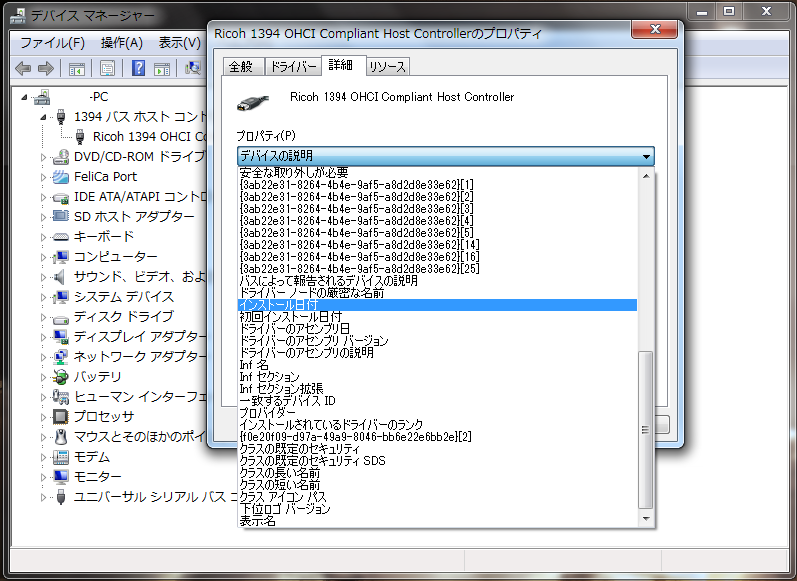
Task: Switch to the リソース tab
Action: (387, 67)
